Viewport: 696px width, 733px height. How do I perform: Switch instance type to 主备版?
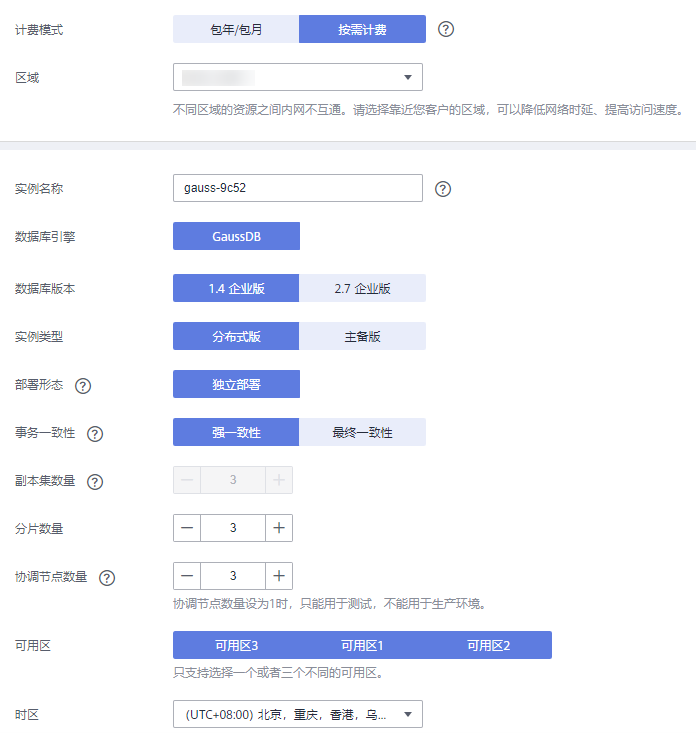[x=362, y=336]
